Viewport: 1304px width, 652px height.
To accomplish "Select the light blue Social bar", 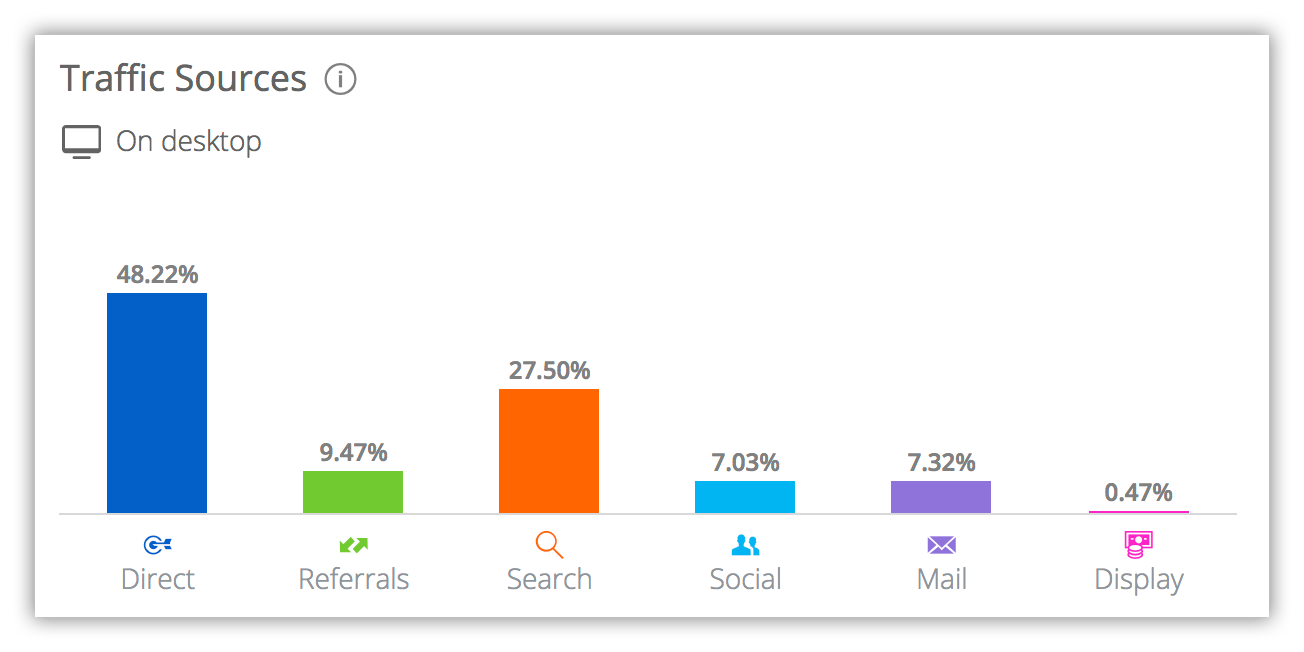I will [745, 497].
